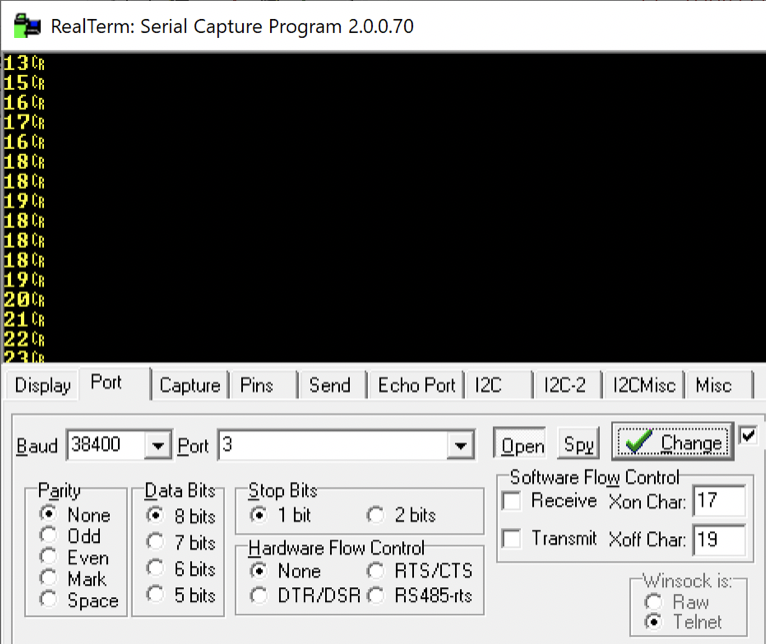Select RTS/CTS hardware flow control
The image size is (766, 644).
click(376, 572)
